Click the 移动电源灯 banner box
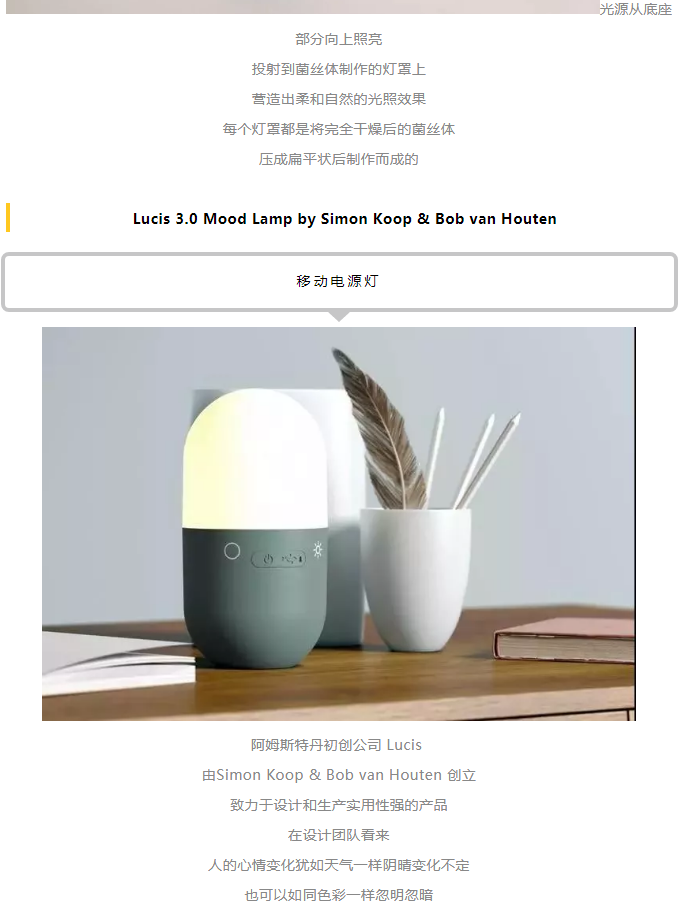The image size is (679, 913). [339, 282]
